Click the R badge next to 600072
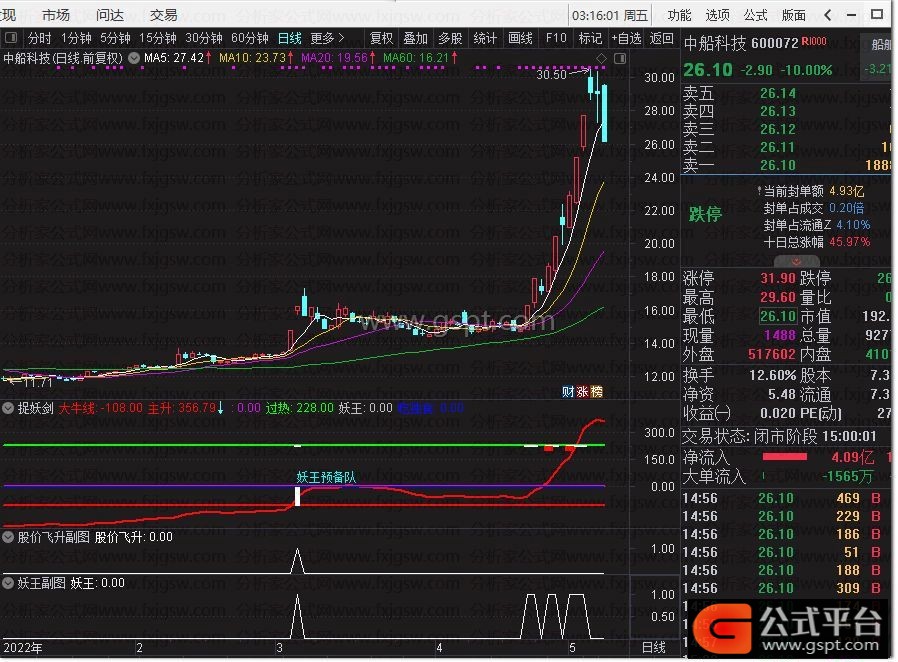 point(813,41)
